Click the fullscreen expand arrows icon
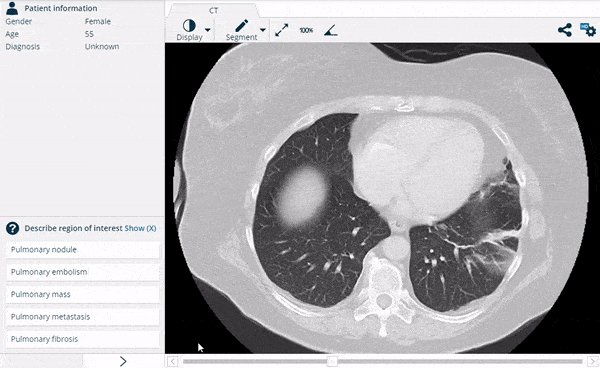 [x=282, y=30]
